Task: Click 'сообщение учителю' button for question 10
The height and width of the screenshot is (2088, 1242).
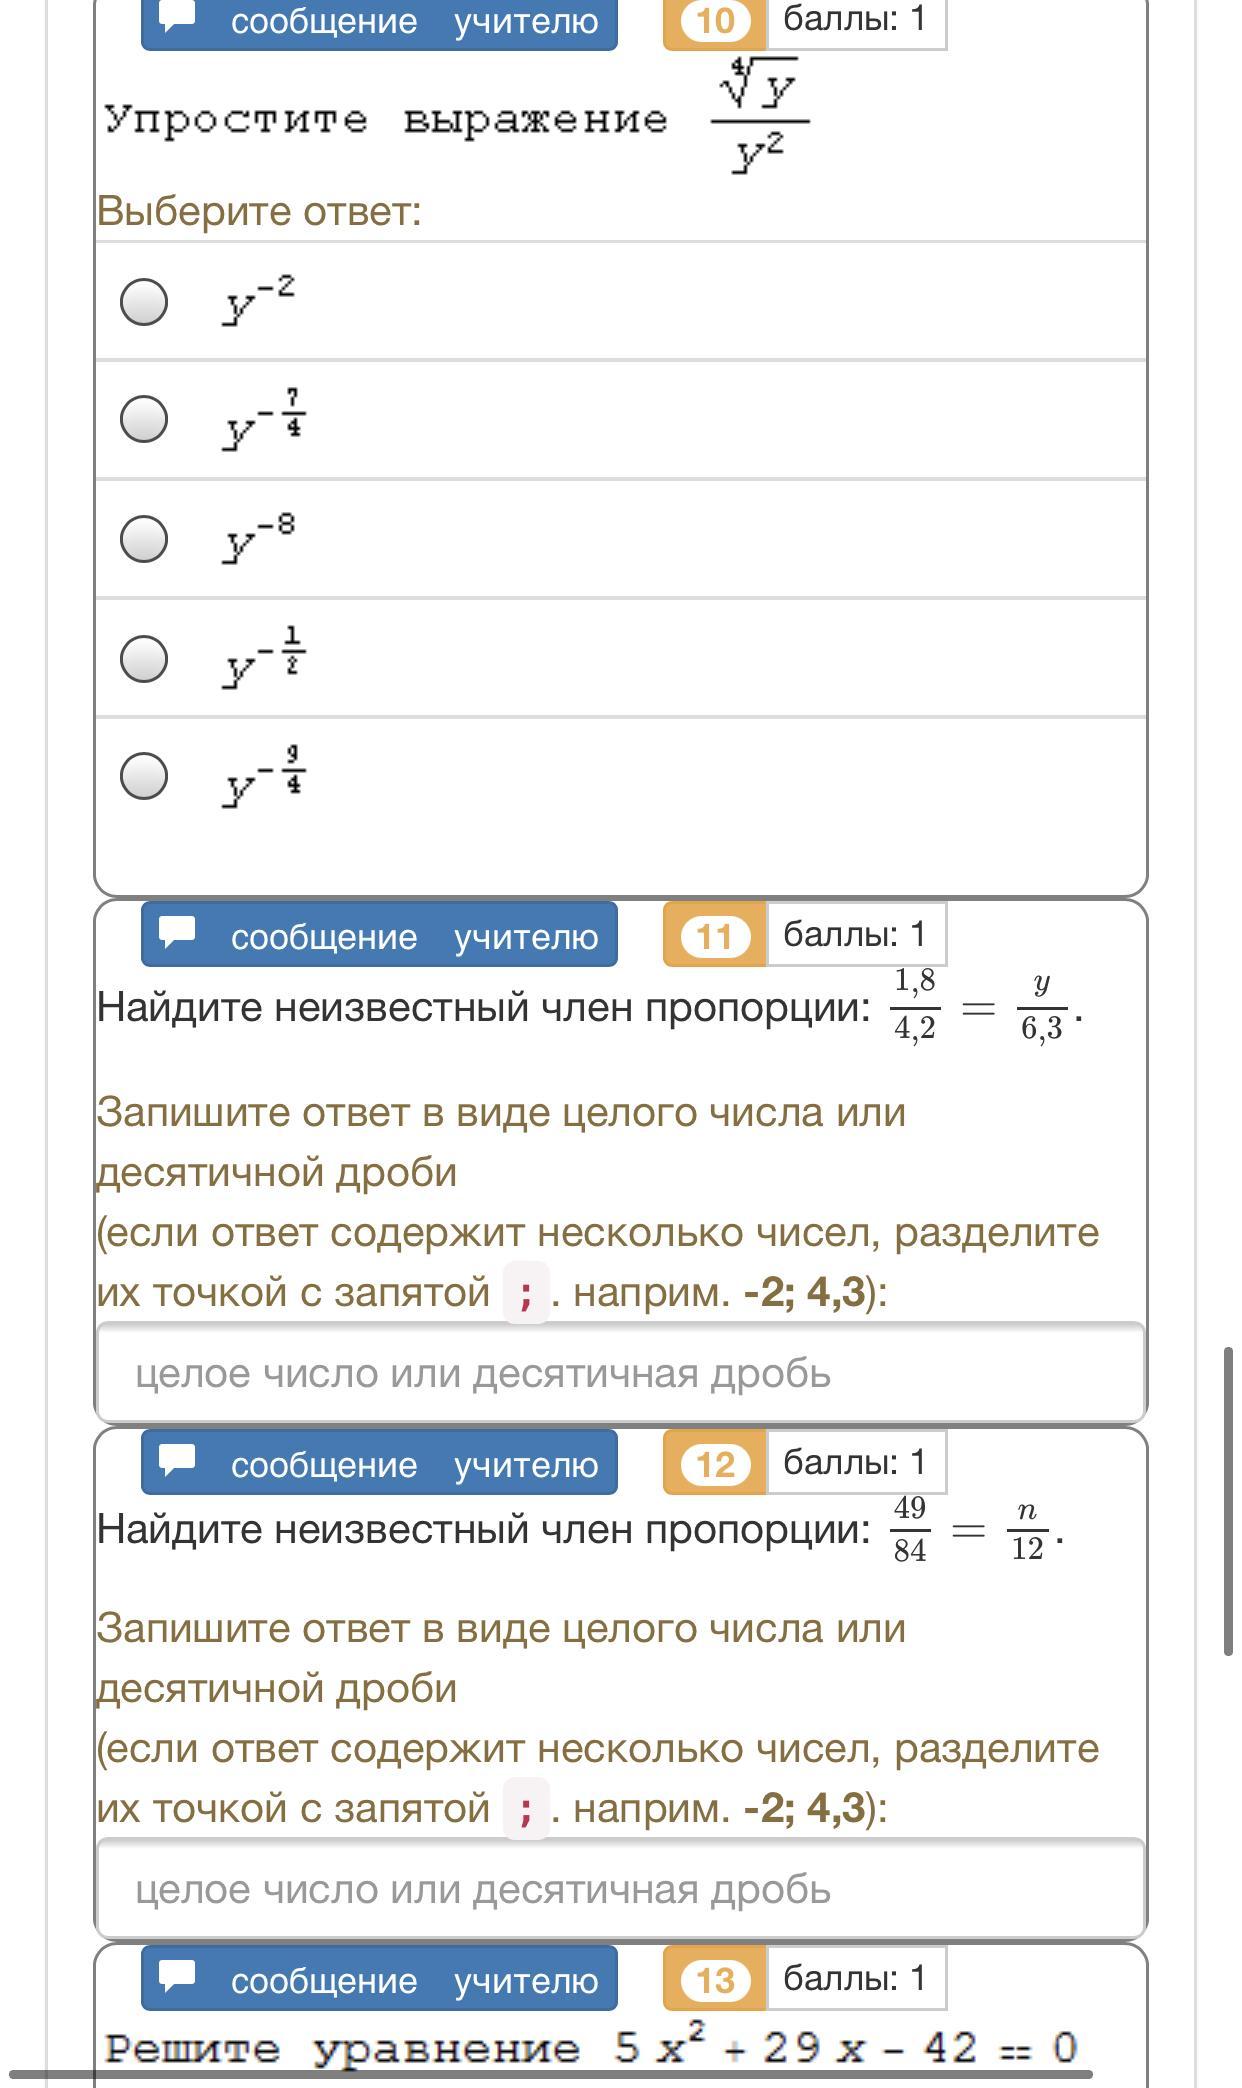Action: pos(379,21)
